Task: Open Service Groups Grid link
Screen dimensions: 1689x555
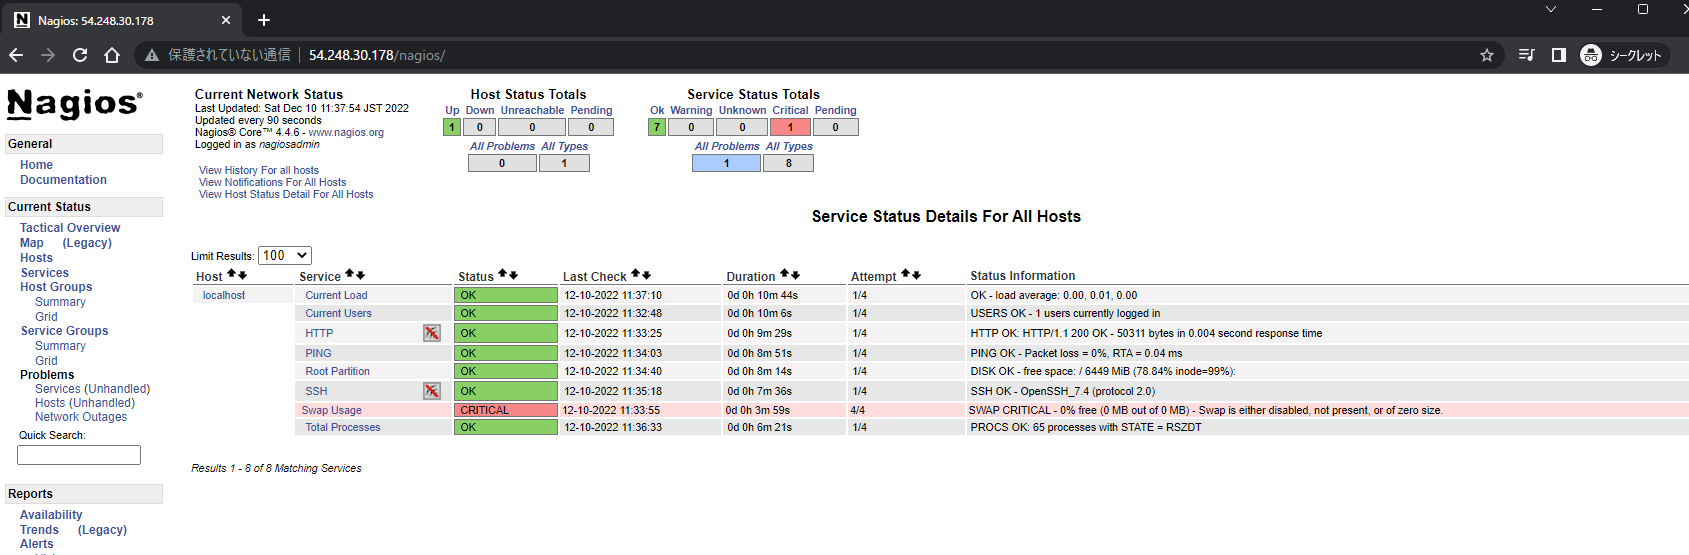Action: [46, 361]
